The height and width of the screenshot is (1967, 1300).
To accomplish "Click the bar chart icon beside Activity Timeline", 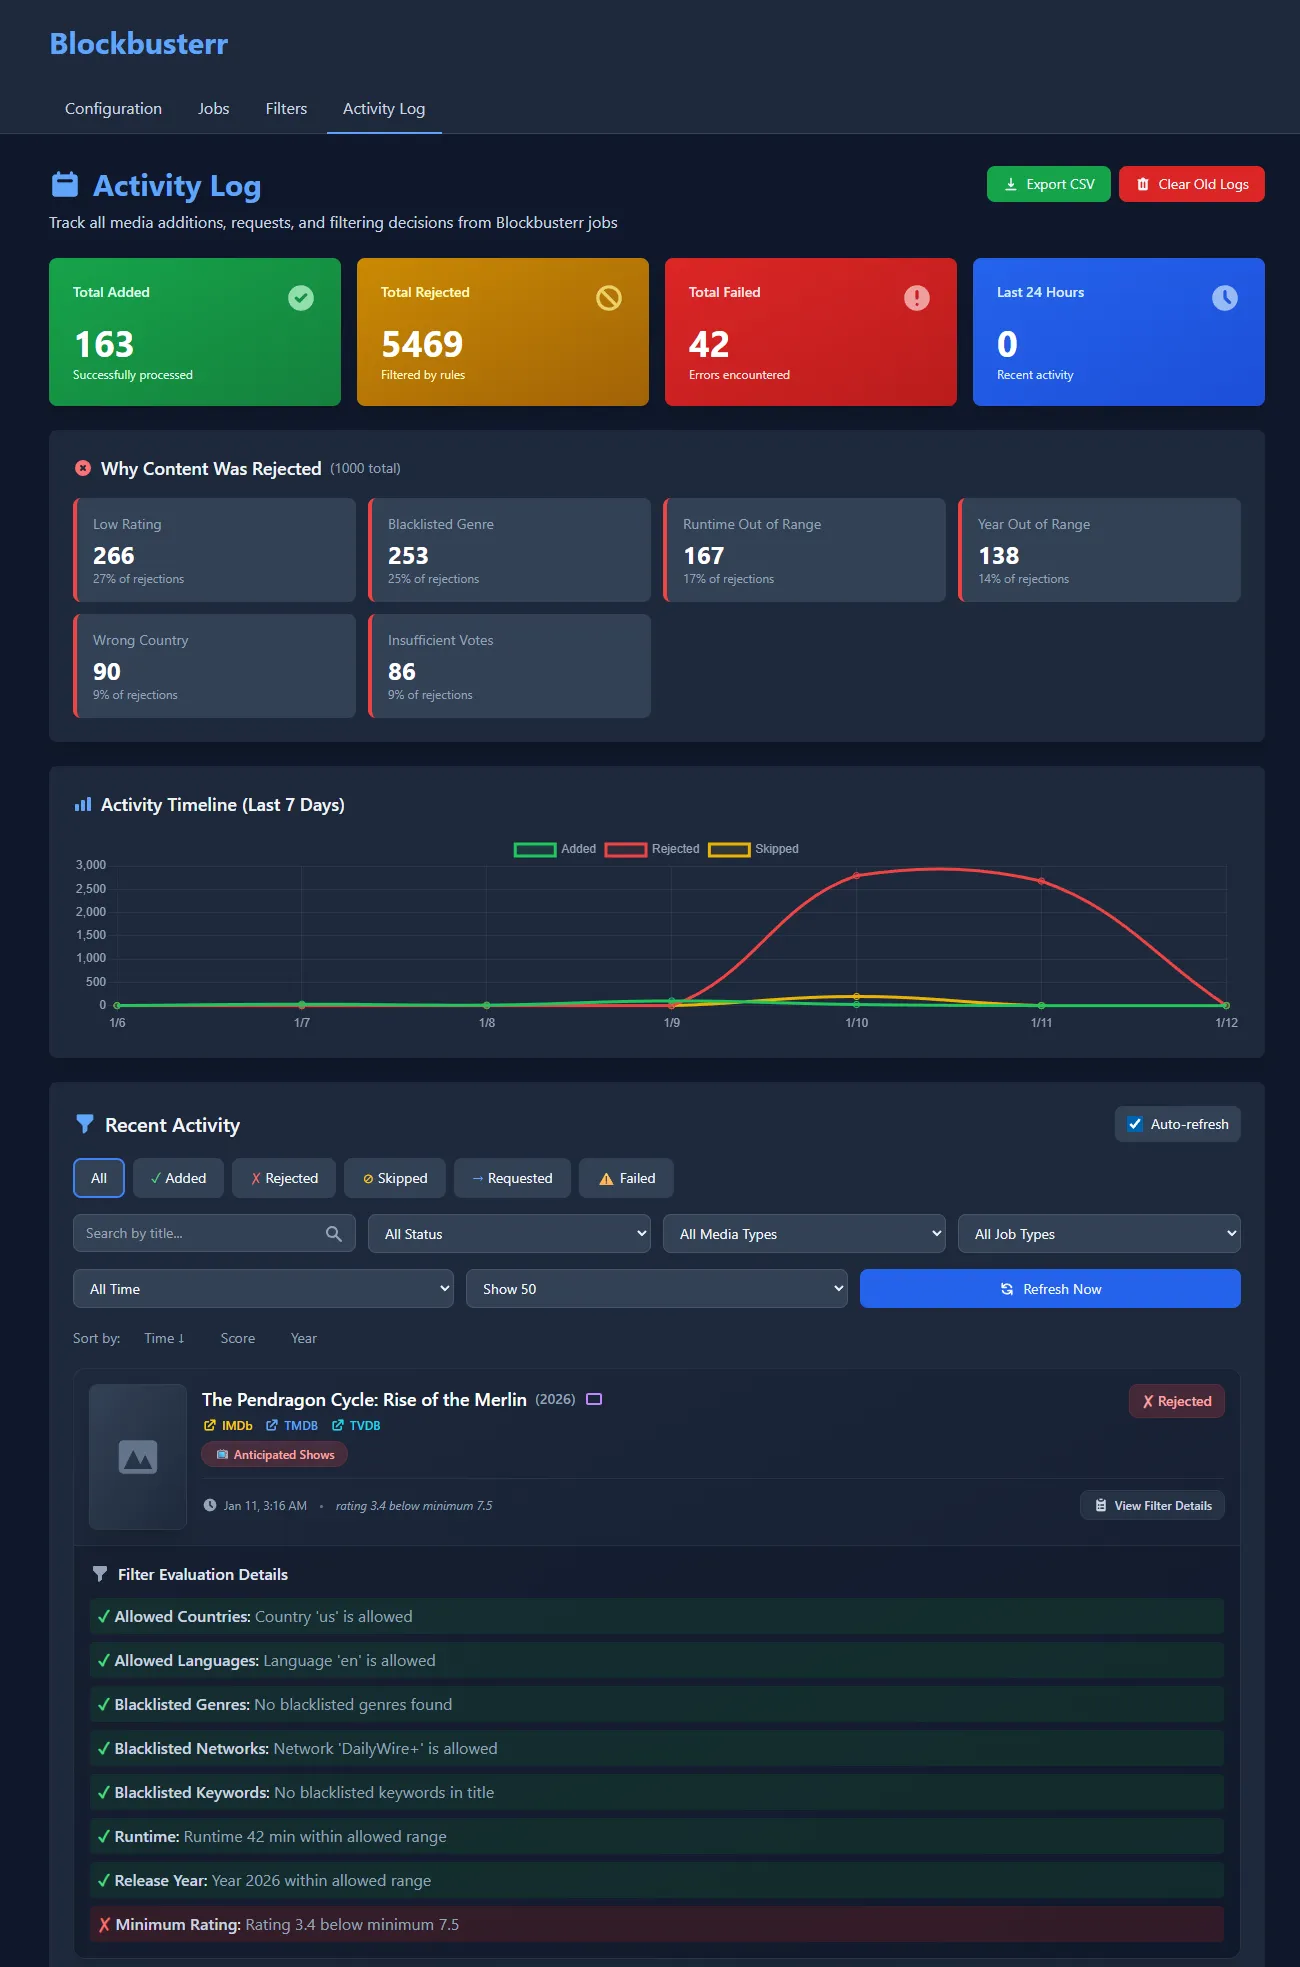I will (83, 804).
